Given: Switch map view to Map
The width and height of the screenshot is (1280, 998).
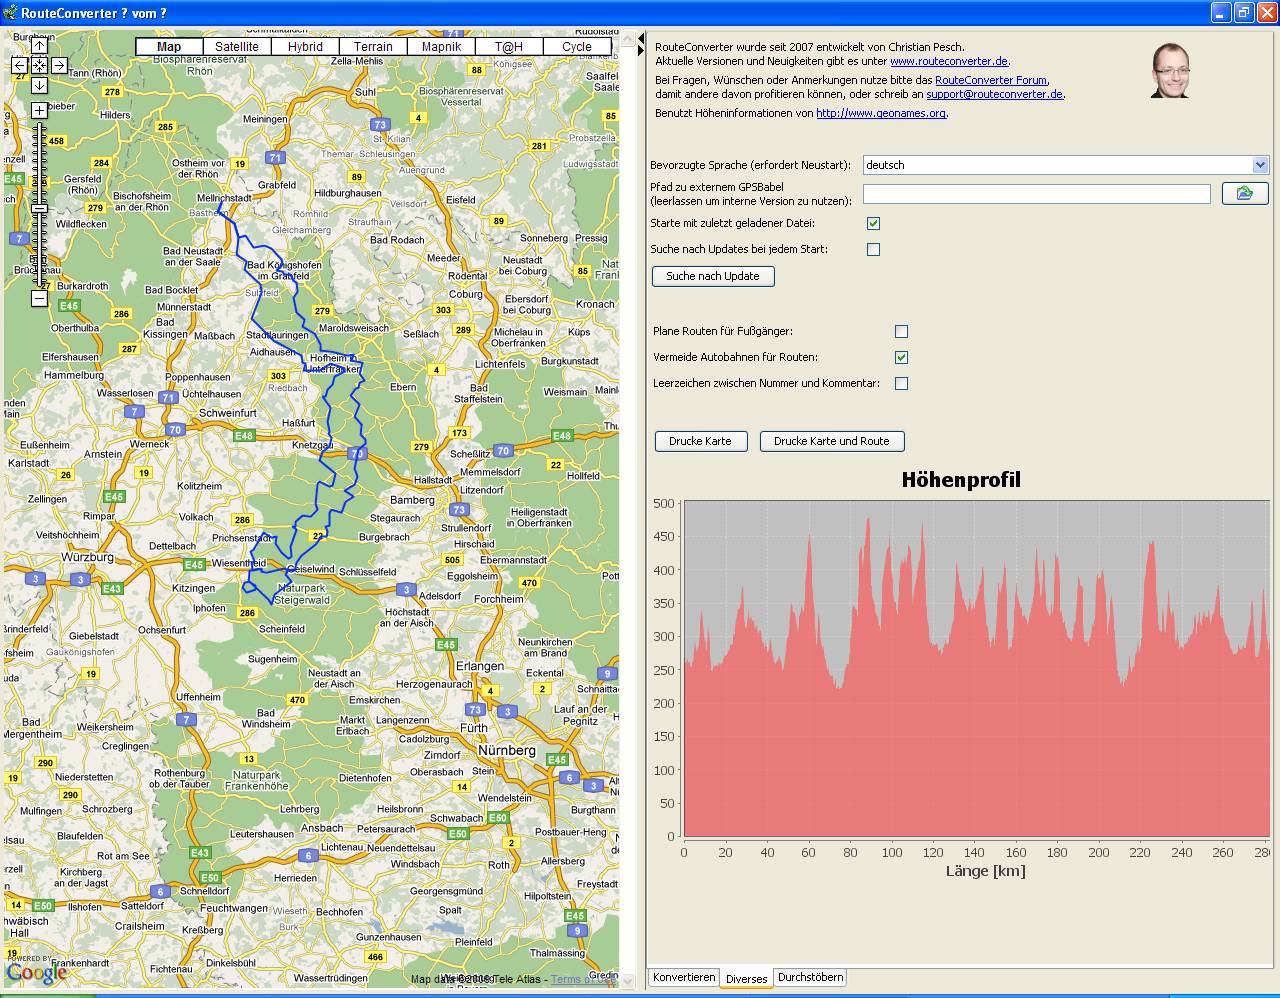Looking at the screenshot, I should click(x=169, y=47).
